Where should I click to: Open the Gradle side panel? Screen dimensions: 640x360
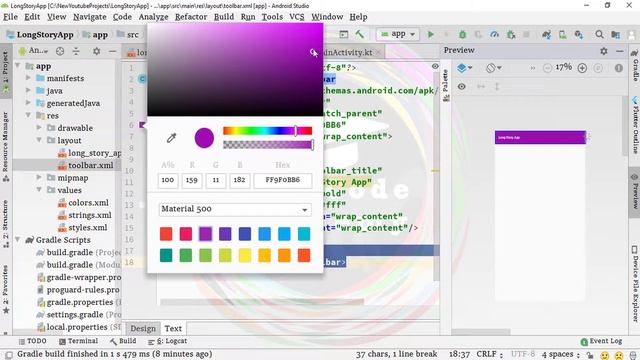(x=635, y=66)
